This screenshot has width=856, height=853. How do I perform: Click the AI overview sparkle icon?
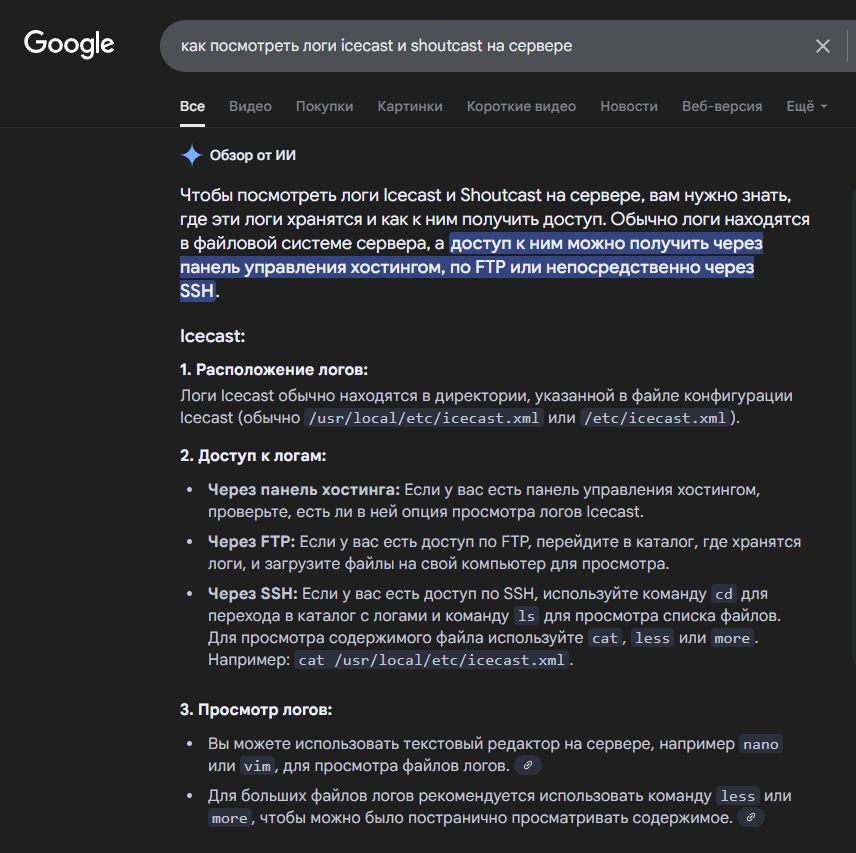click(191, 155)
